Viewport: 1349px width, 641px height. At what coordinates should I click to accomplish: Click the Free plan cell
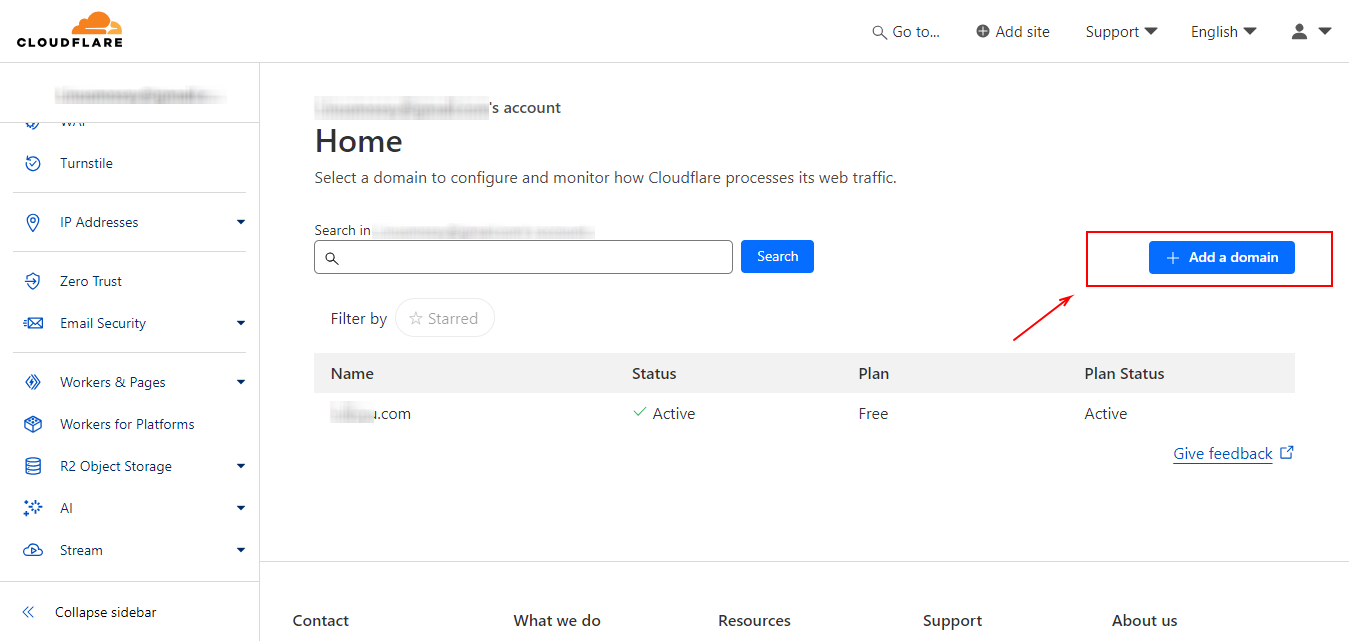point(873,413)
